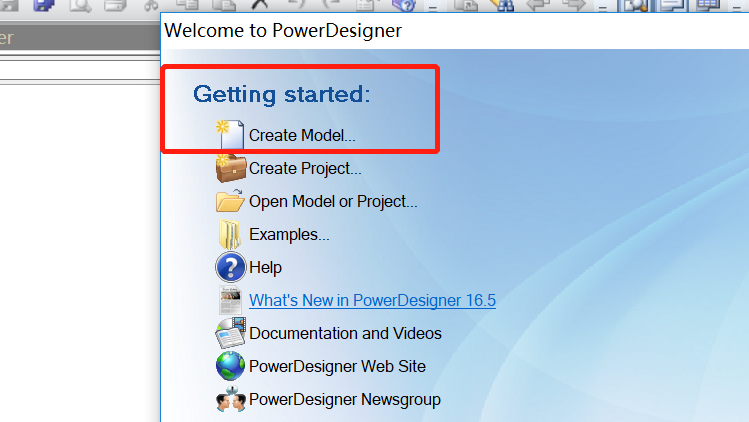The height and width of the screenshot is (422, 749).
Task: Open the PowerDesigner Newsgroup link
Action: tap(344, 399)
